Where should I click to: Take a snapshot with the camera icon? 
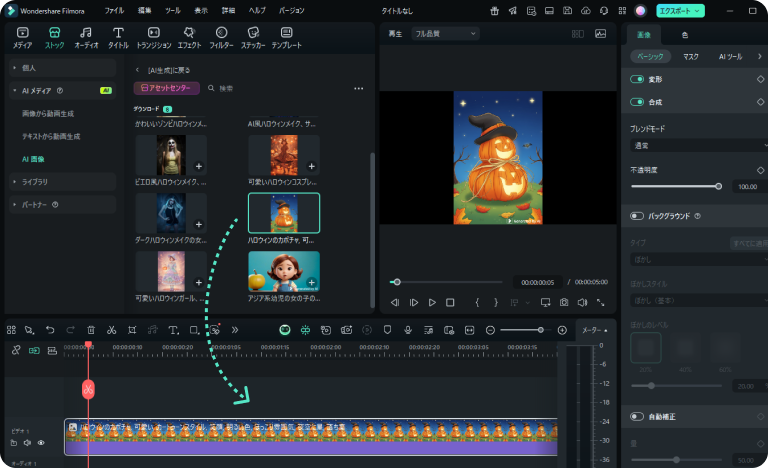[x=564, y=302]
